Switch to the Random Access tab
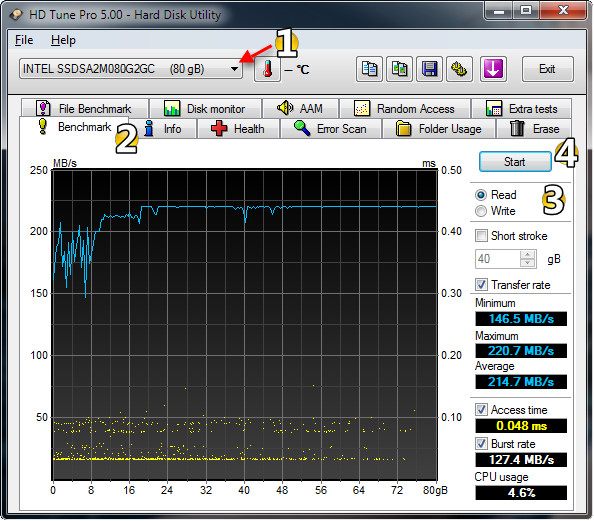The height and width of the screenshot is (521, 594). pyautogui.click(x=405, y=109)
